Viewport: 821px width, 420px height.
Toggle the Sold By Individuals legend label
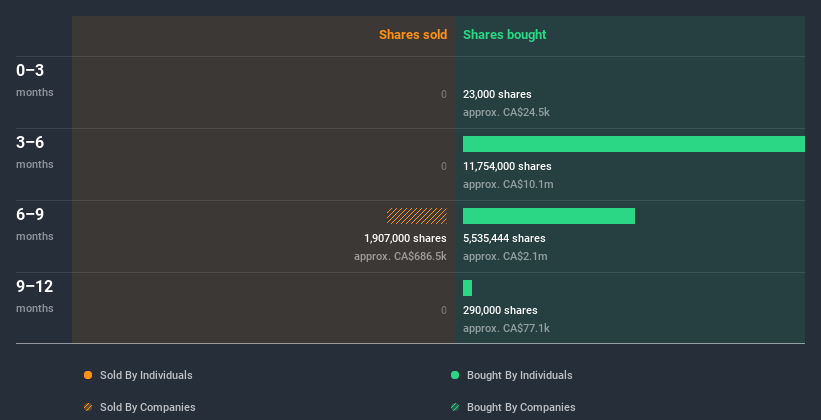point(146,375)
